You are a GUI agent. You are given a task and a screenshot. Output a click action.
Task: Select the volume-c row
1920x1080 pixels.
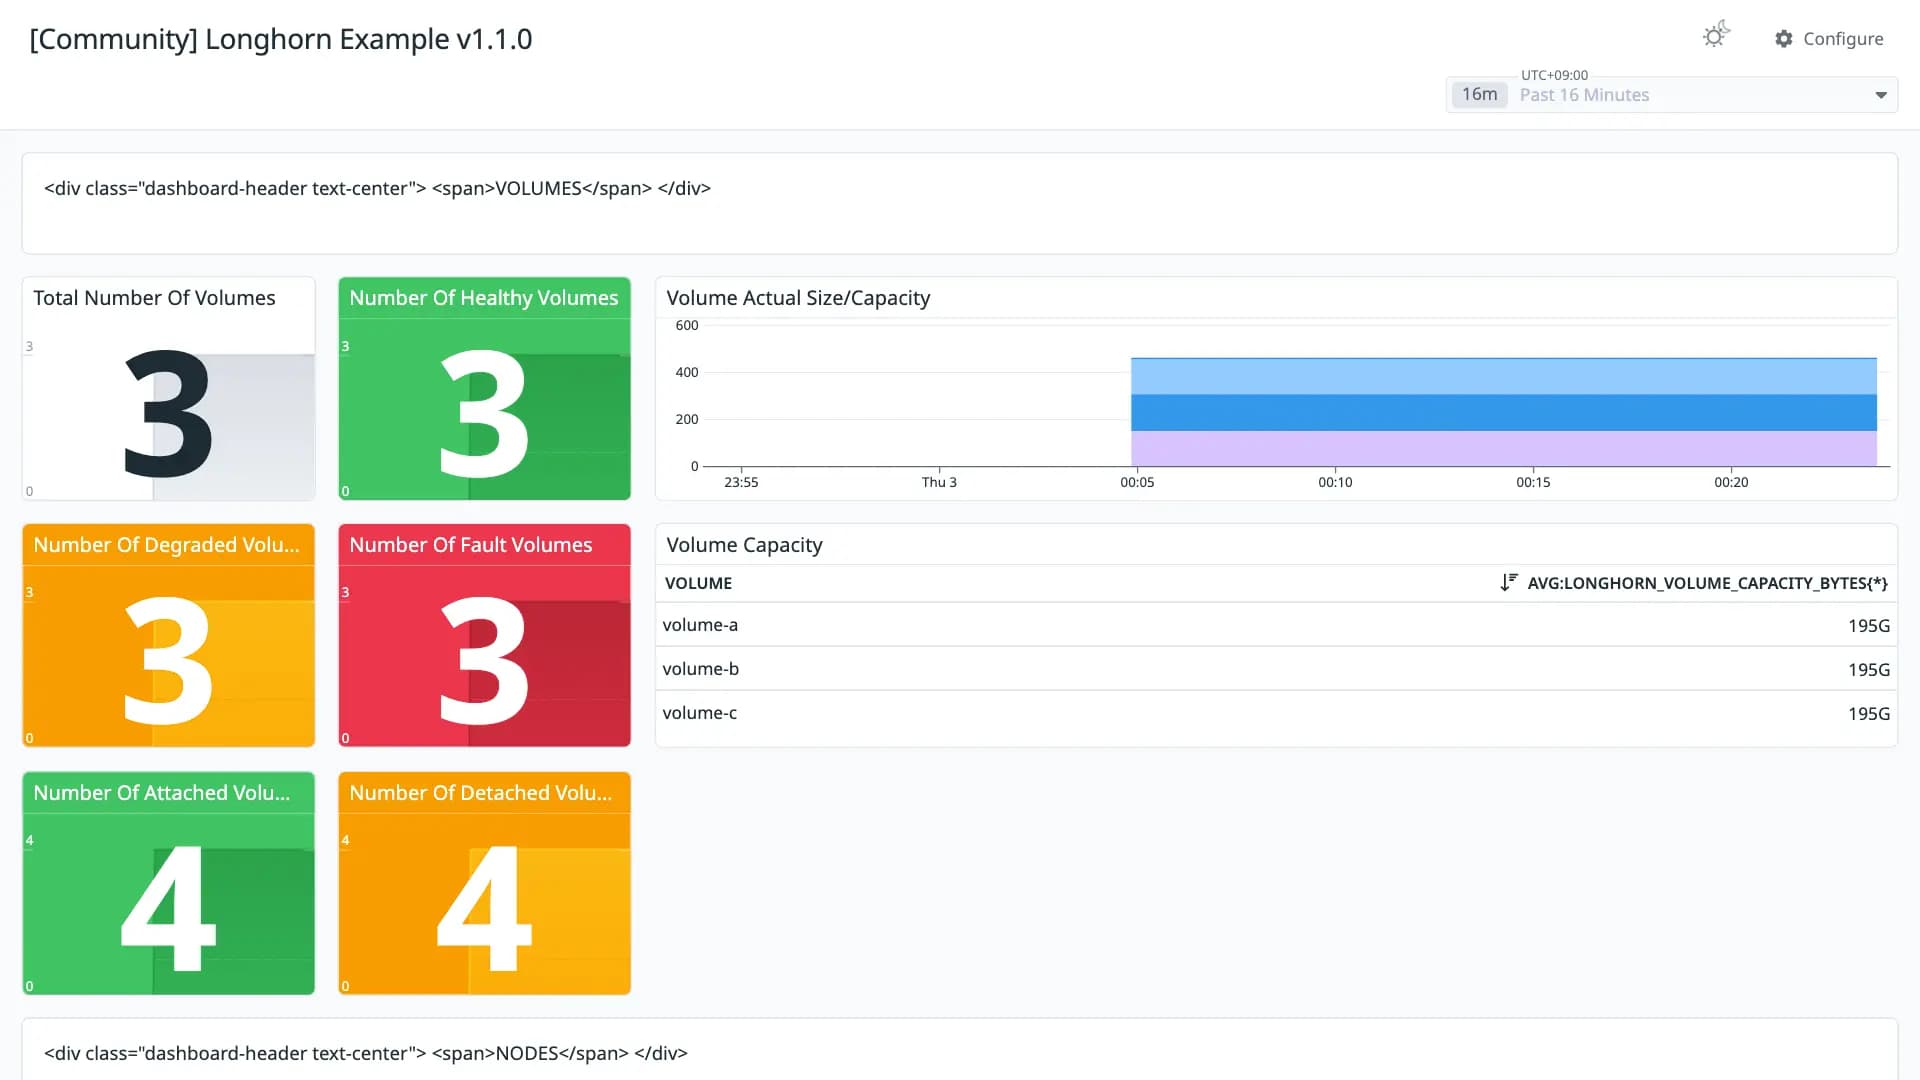click(x=1276, y=713)
